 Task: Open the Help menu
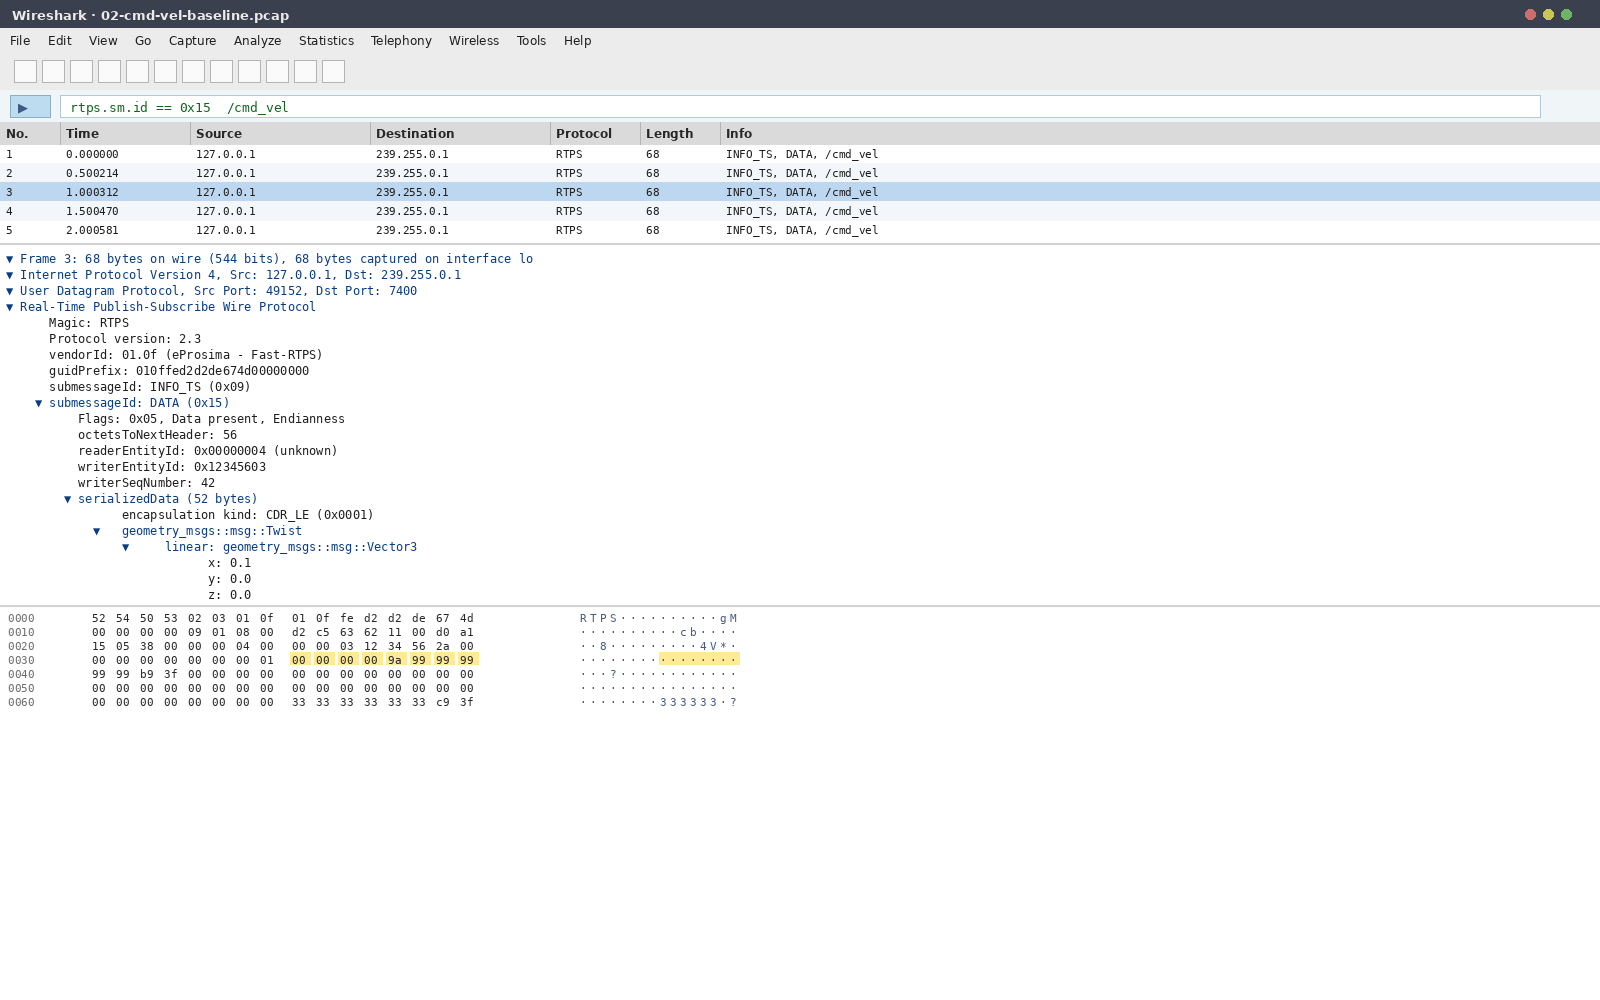coord(578,41)
